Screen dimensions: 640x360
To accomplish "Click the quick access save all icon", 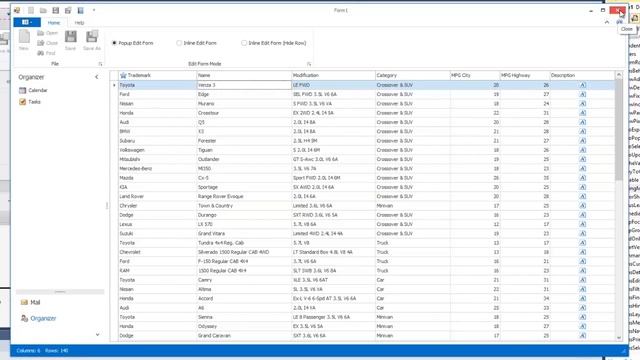I will pos(68,10).
